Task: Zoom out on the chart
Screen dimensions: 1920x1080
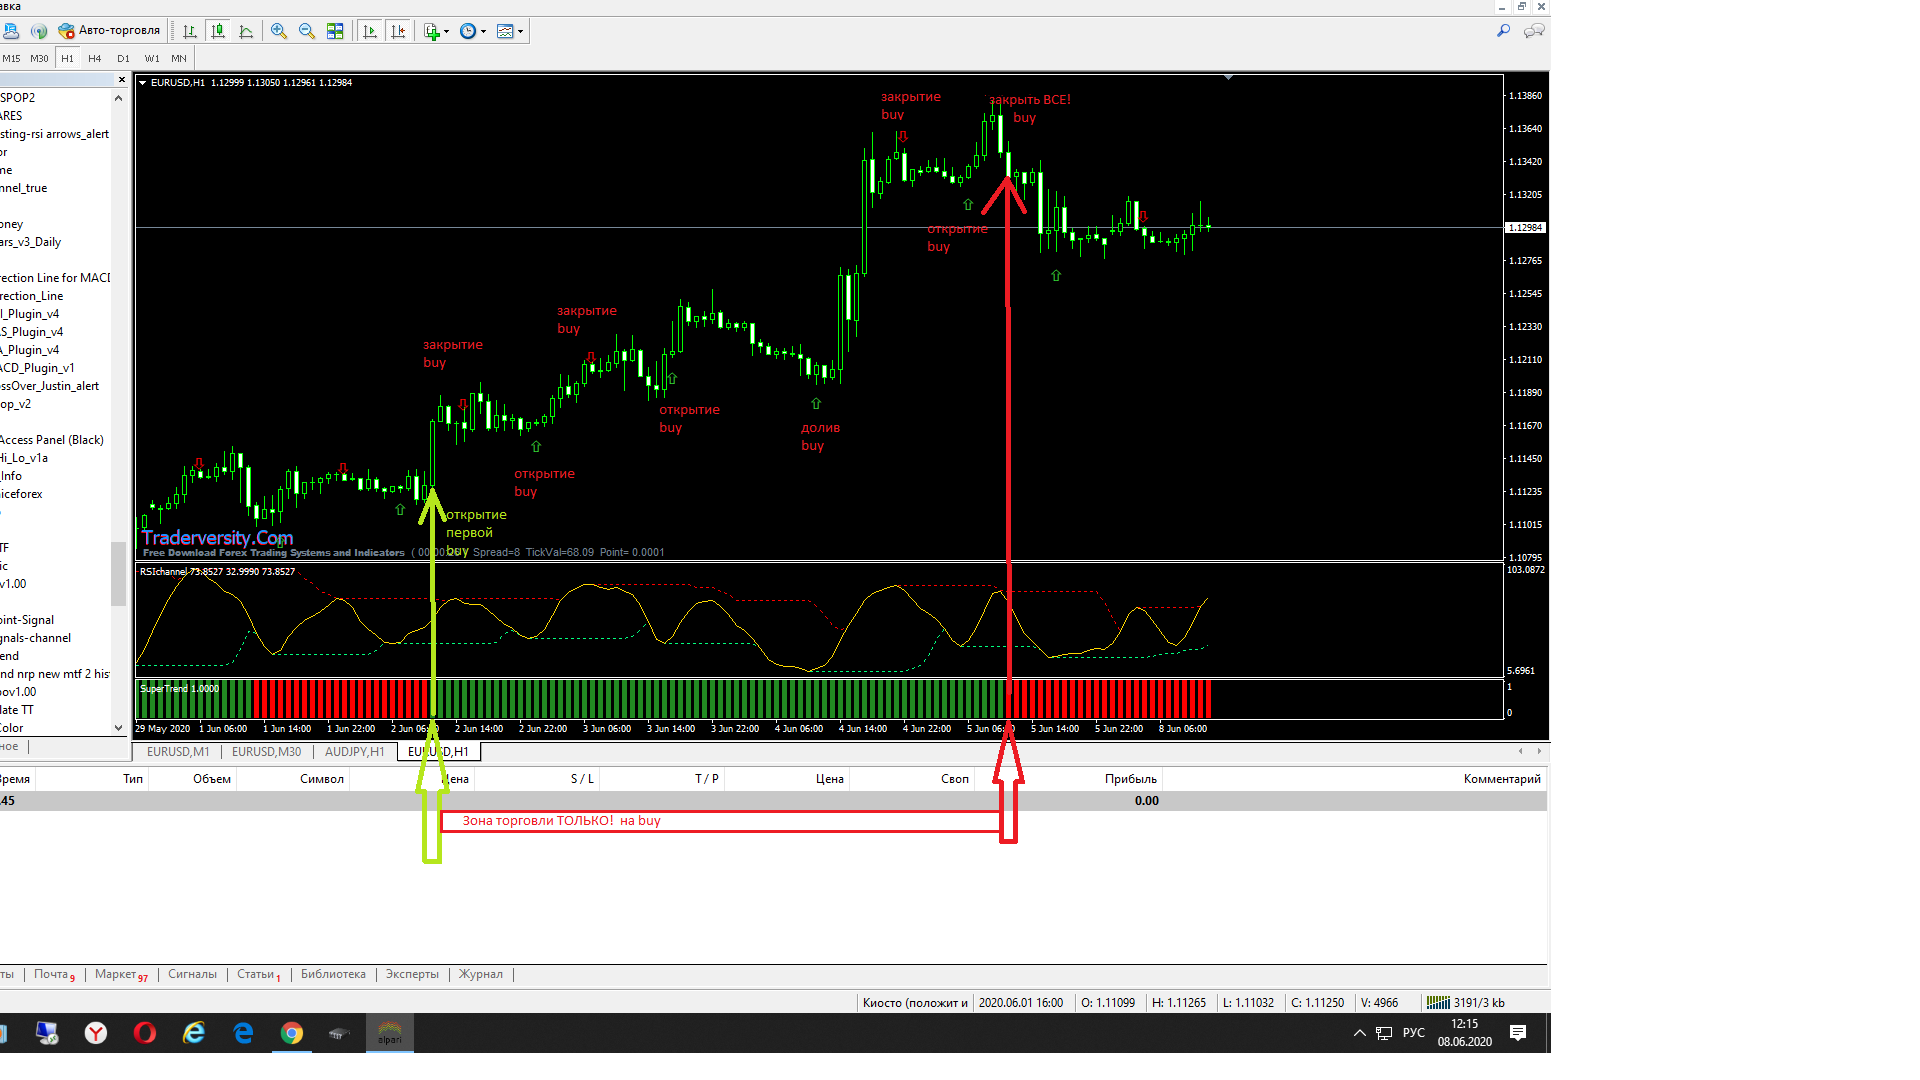Action: (307, 31)
